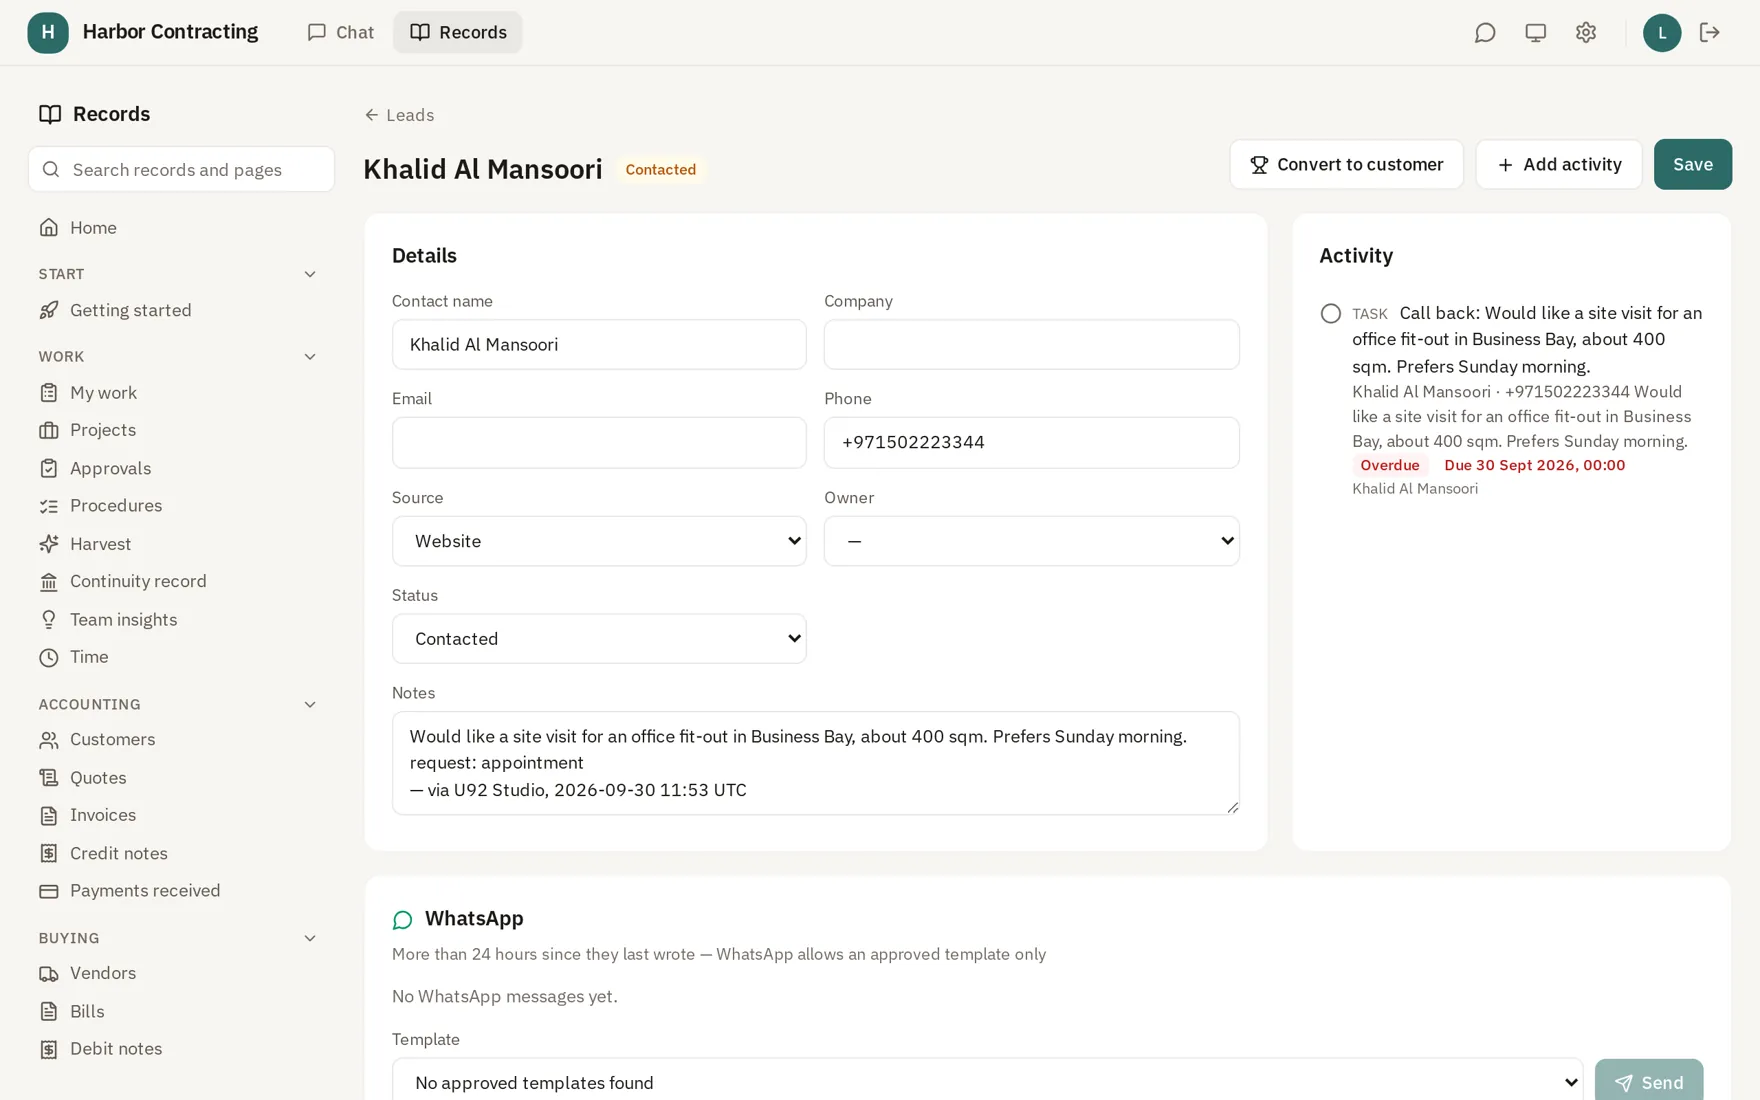Click the WhatsApp Send button
1760x1100 pixels.
pos(1648,1080)
